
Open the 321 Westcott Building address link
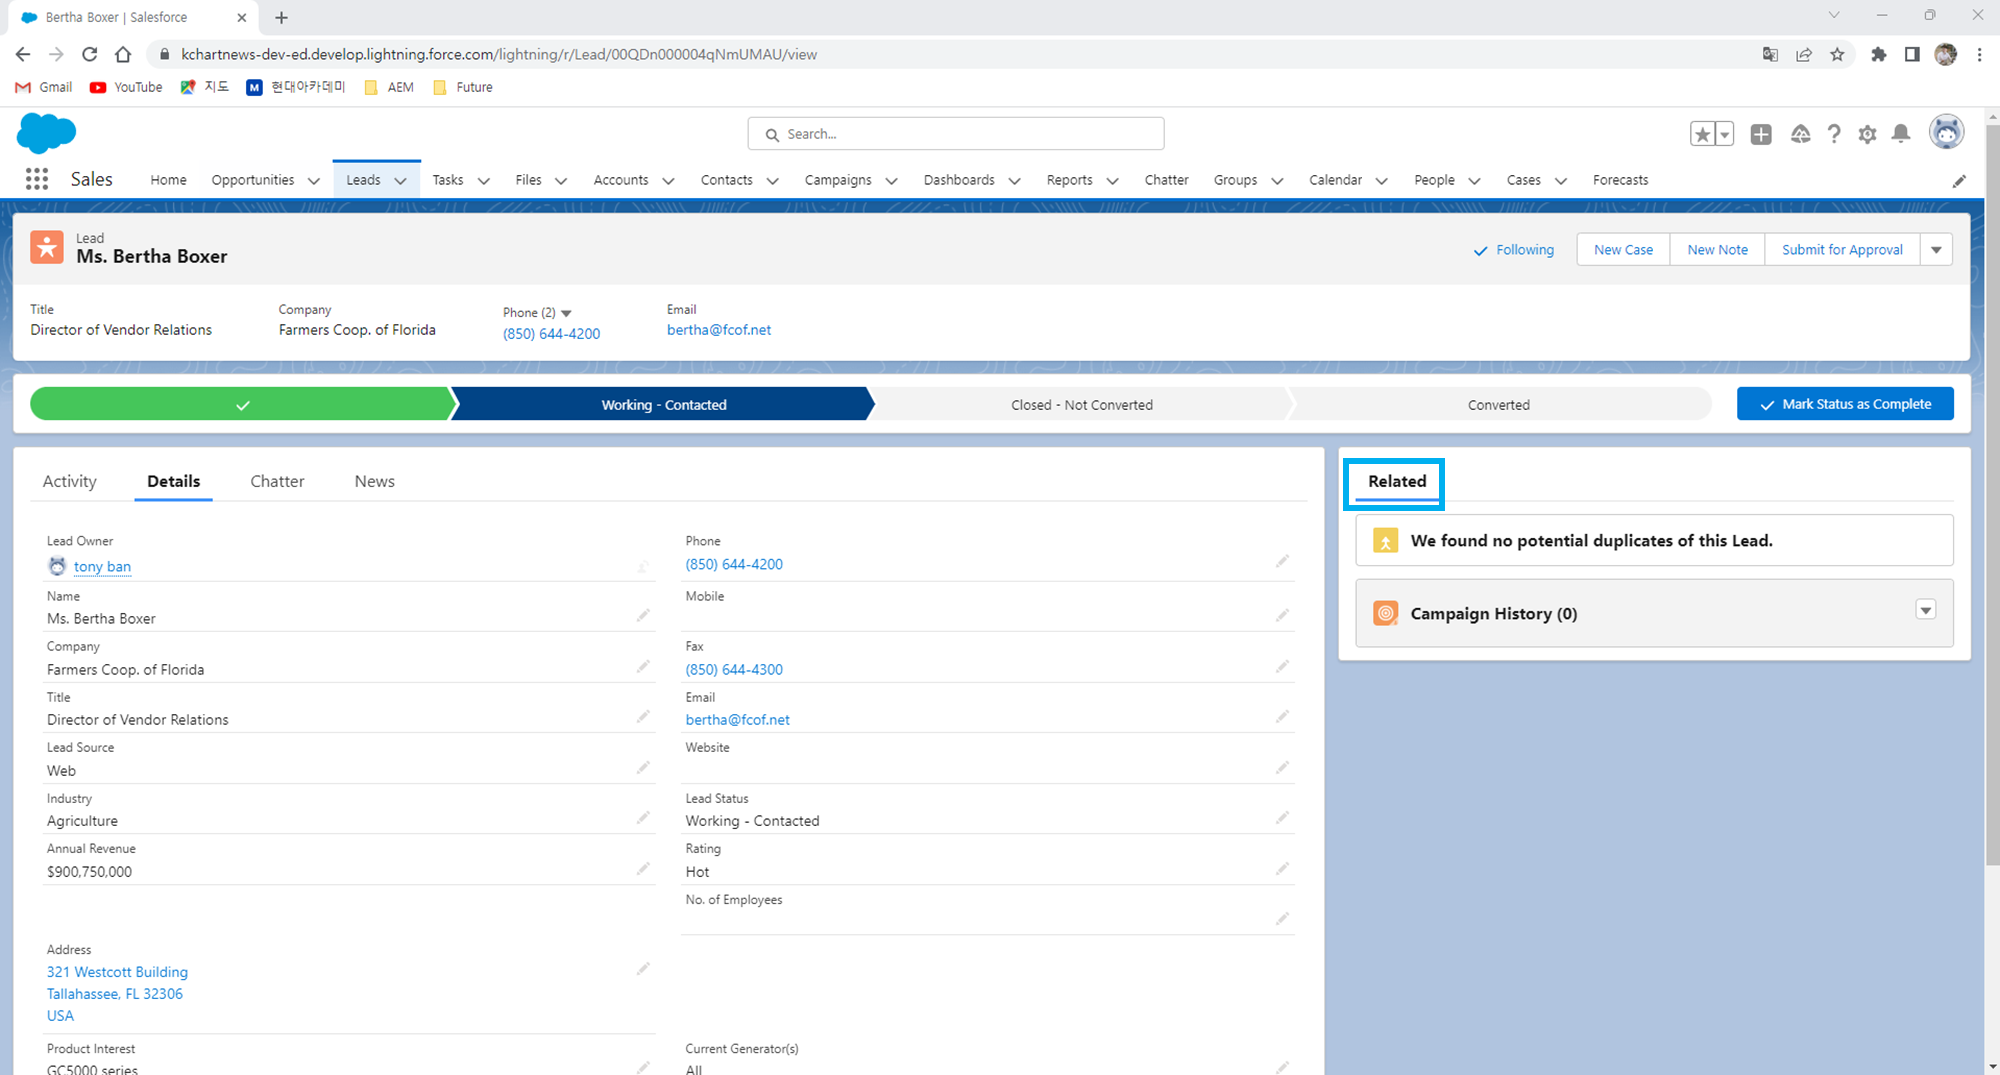(117, 972)
